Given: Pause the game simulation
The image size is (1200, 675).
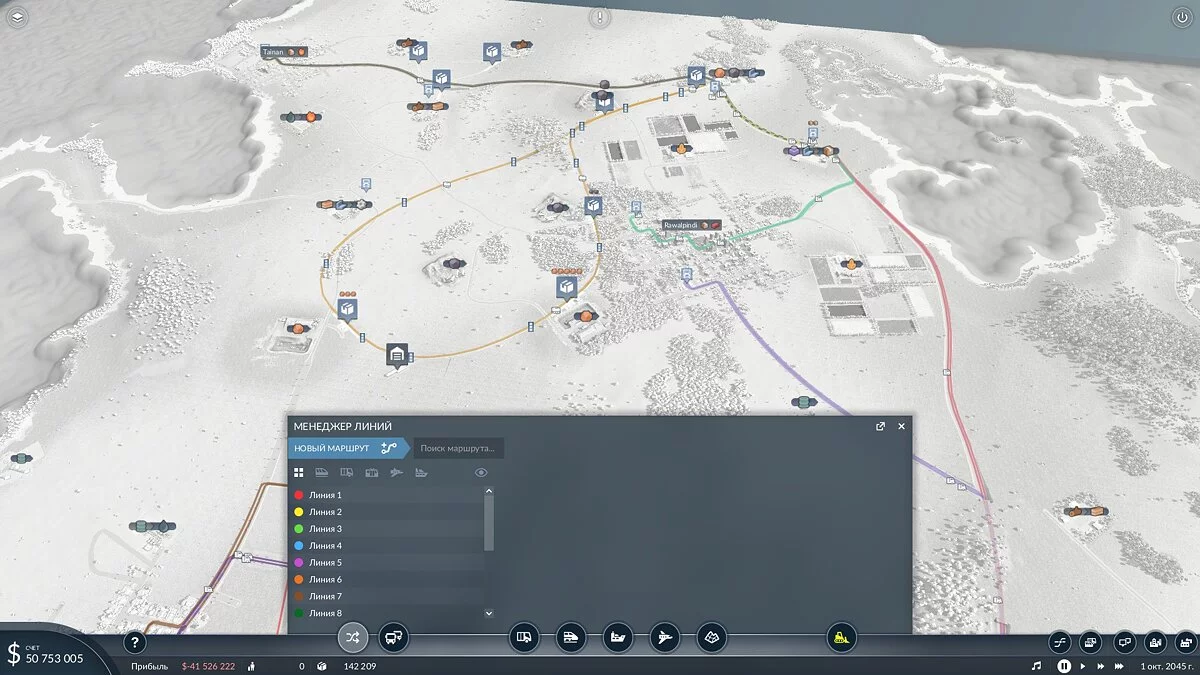Looking at the screenshot, I should (1064, 665).
